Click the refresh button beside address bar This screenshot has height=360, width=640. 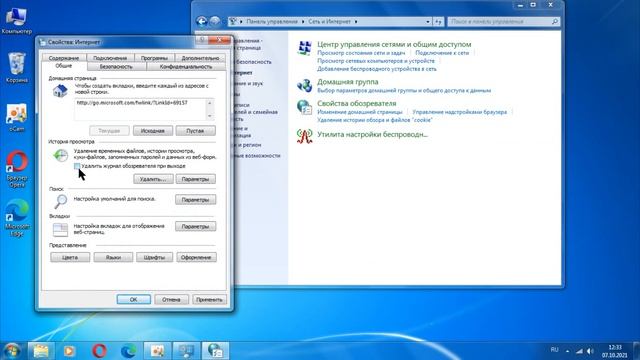pos(438,22)
